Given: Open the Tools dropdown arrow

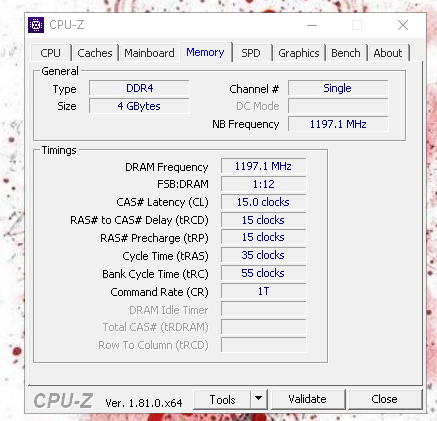Looking at the screenshot, I should click(x=258, y=399).
